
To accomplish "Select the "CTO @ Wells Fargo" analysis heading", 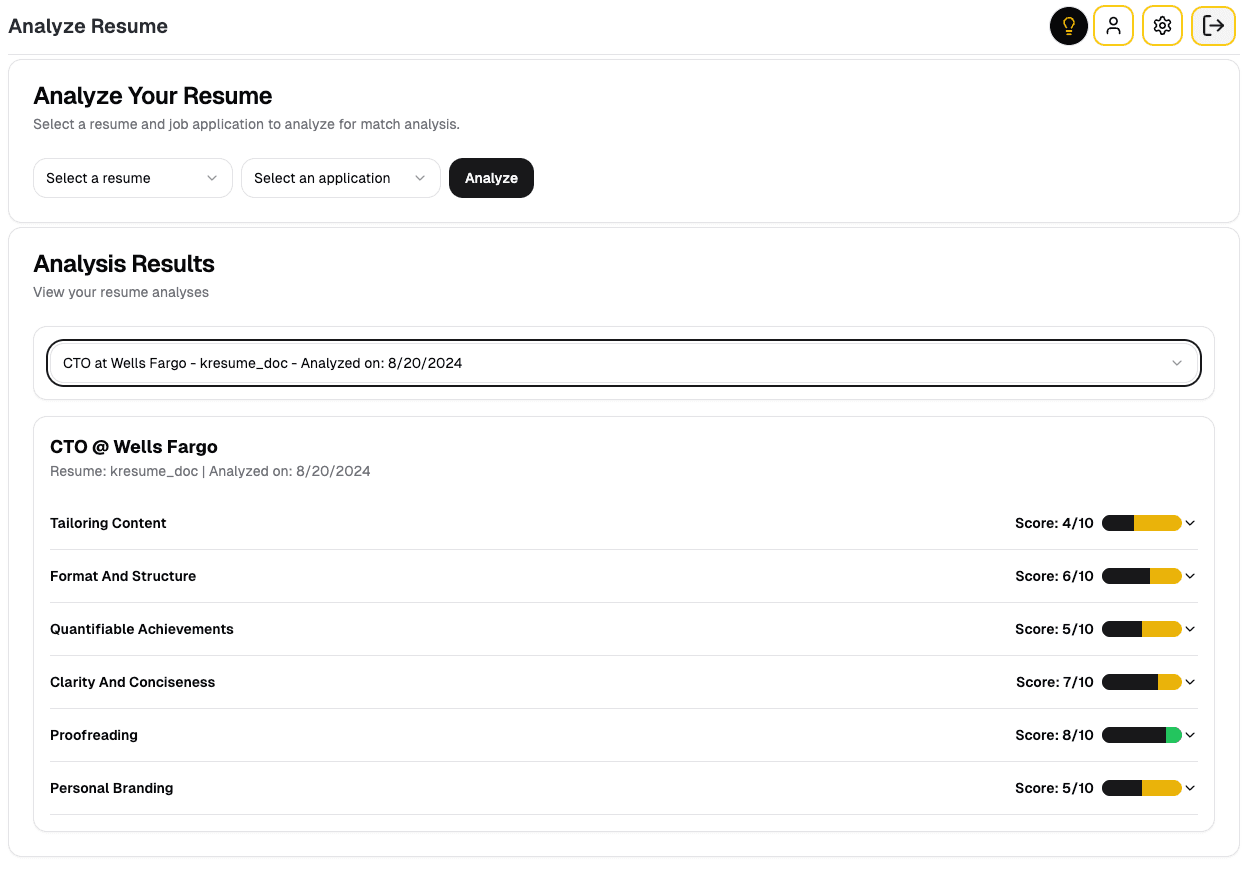I will tap(133, 446).
